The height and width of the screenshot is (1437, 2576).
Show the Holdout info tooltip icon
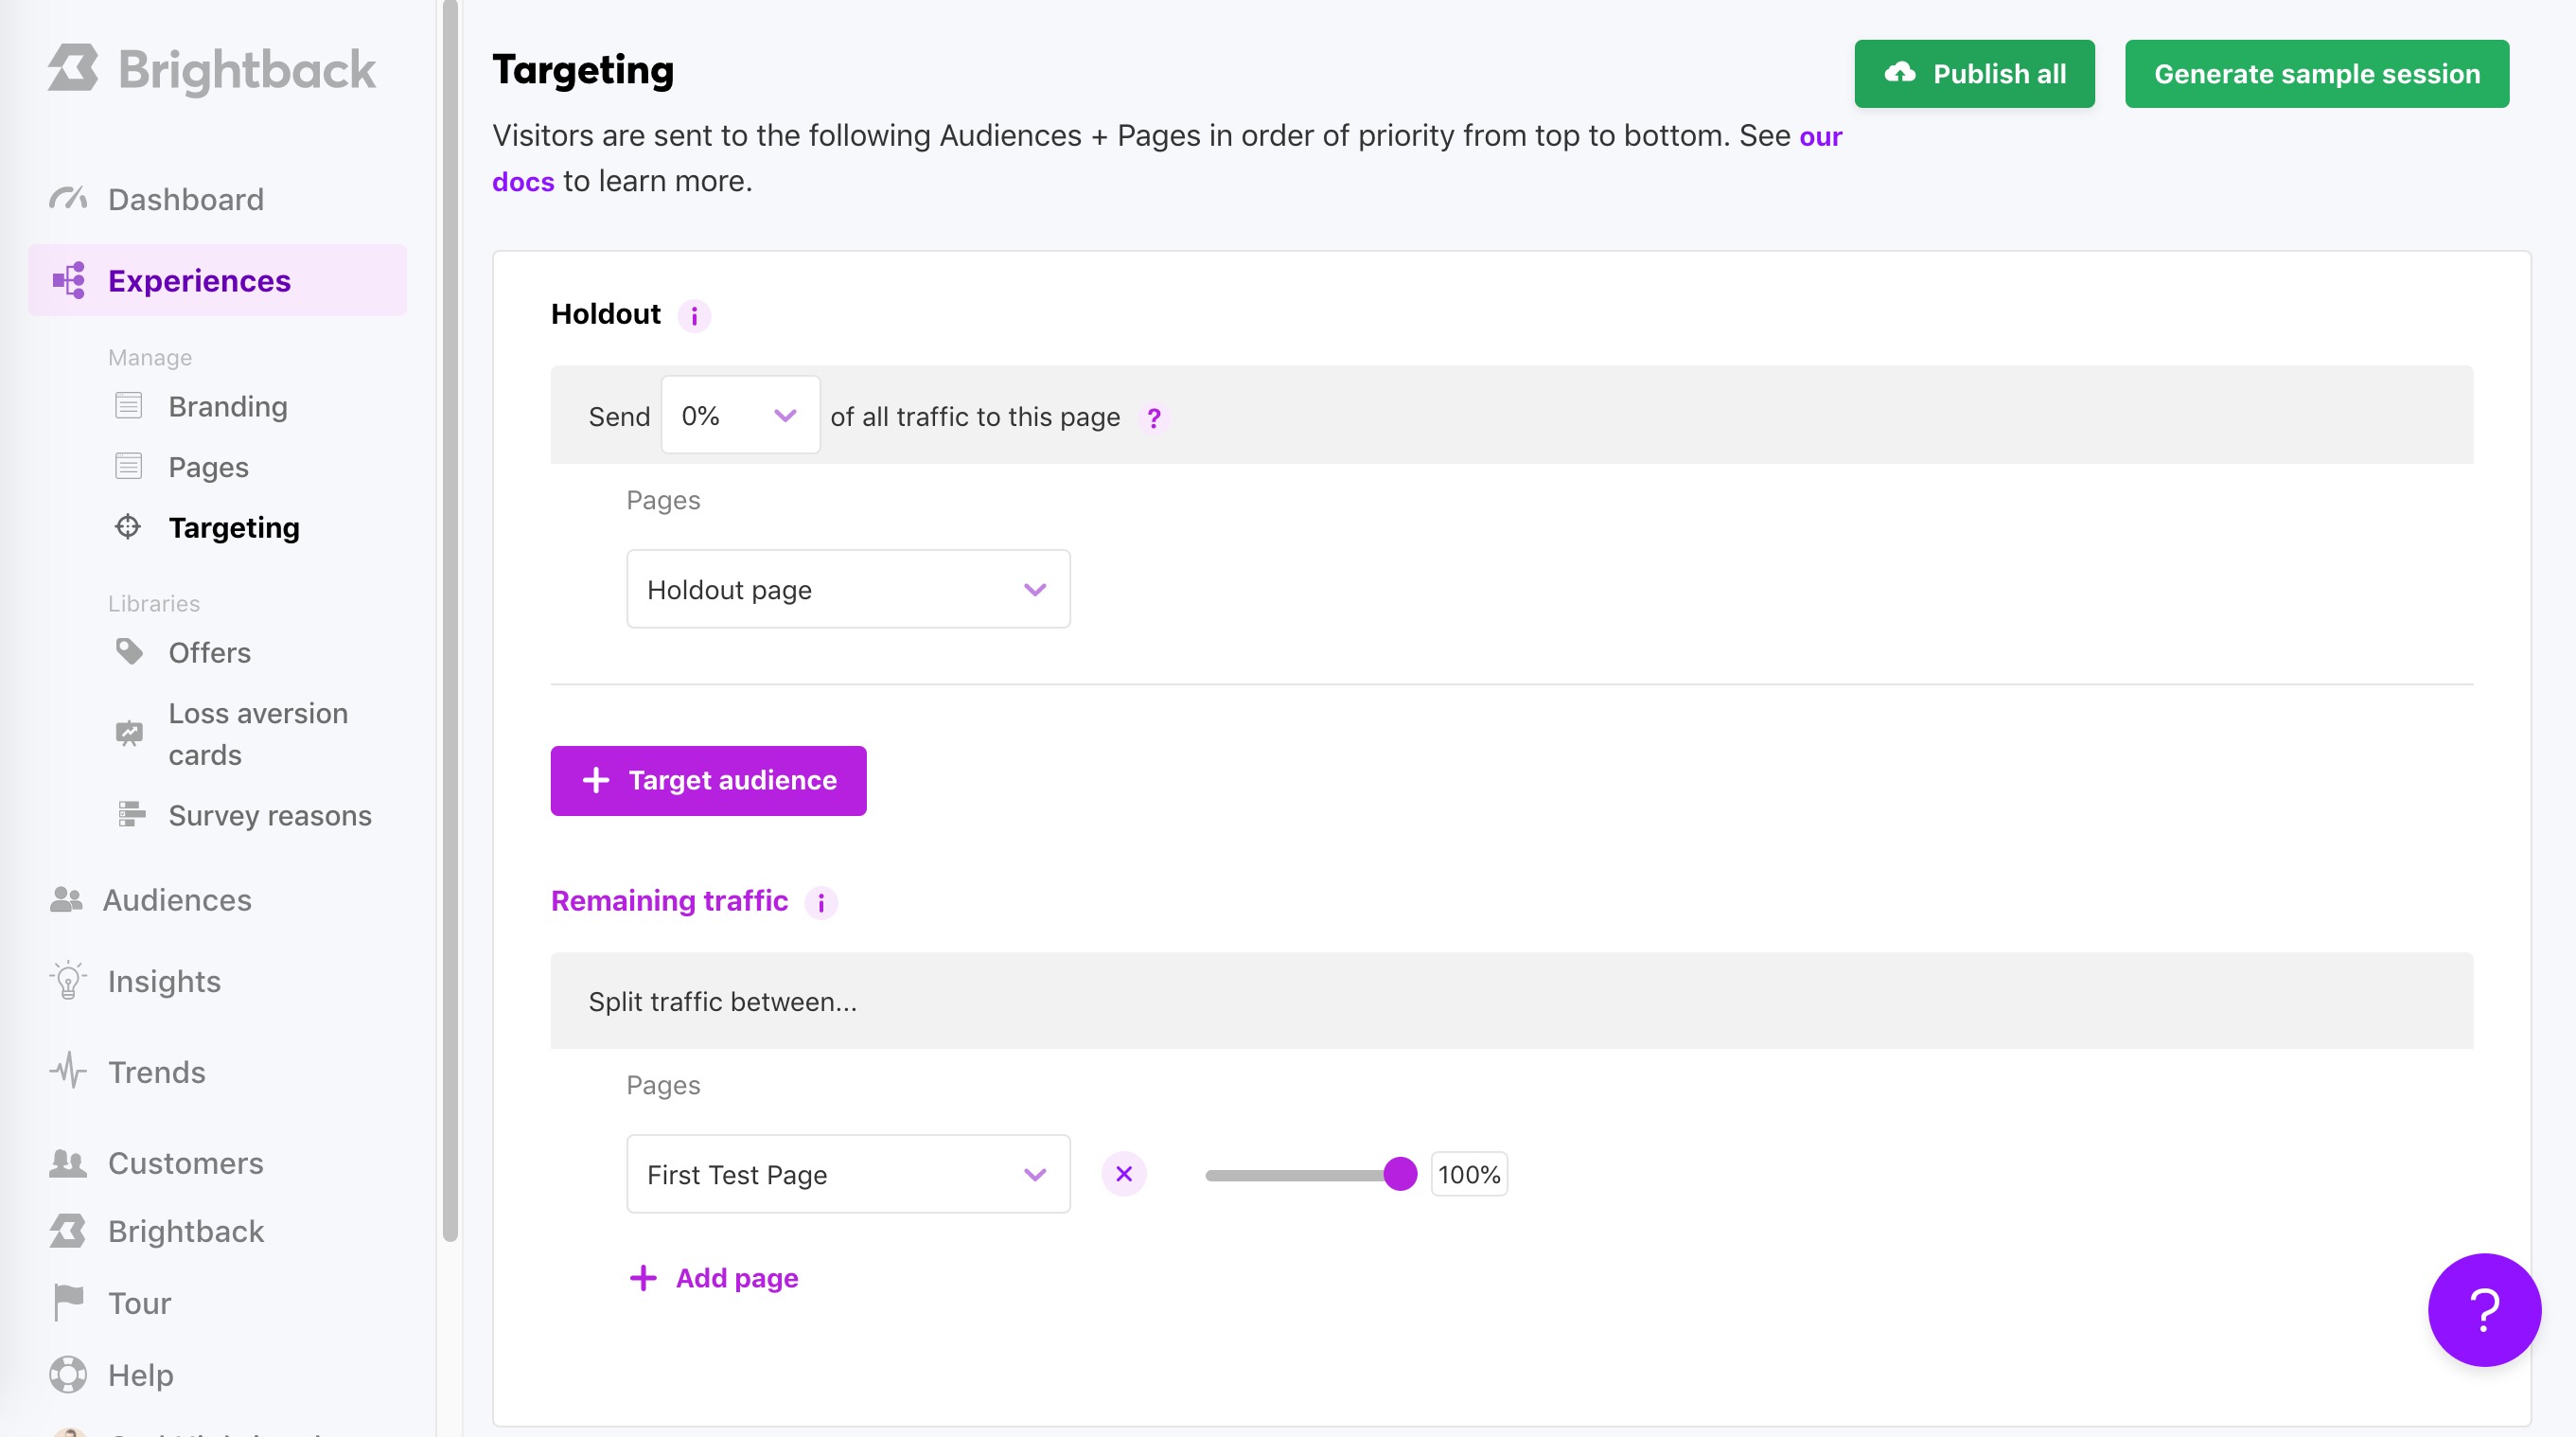pyautogui.click(x=694, y=315)
